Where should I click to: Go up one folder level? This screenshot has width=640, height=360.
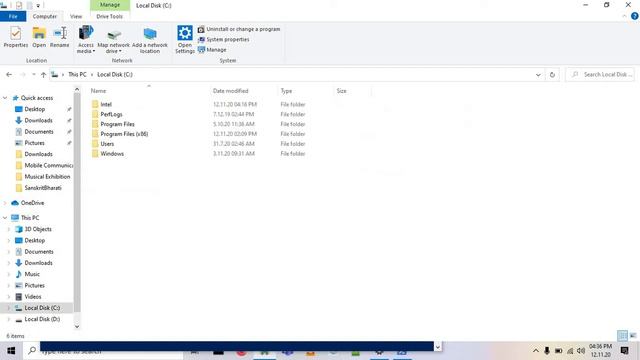click(43, 75)
